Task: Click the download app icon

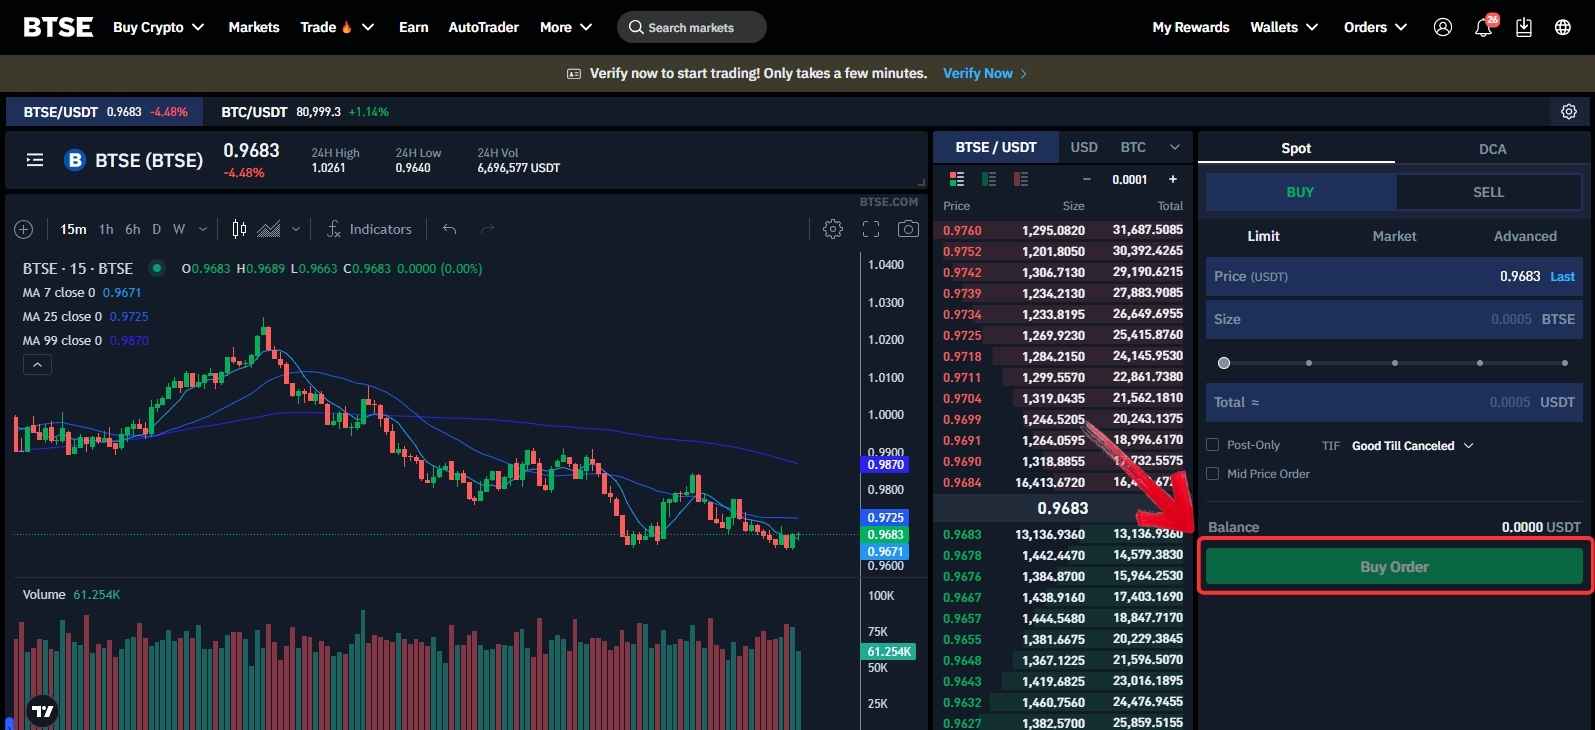Action: click(x=1524, y=27)
